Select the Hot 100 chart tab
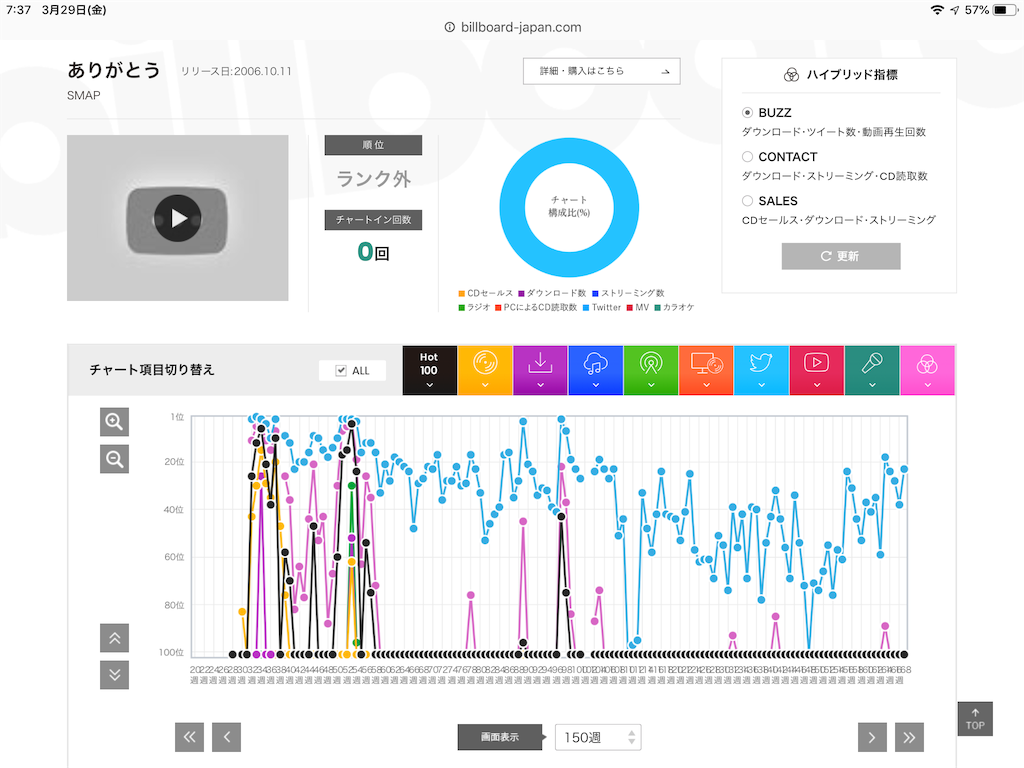Viewport: 1024px width, 768px height. point(429,370)
